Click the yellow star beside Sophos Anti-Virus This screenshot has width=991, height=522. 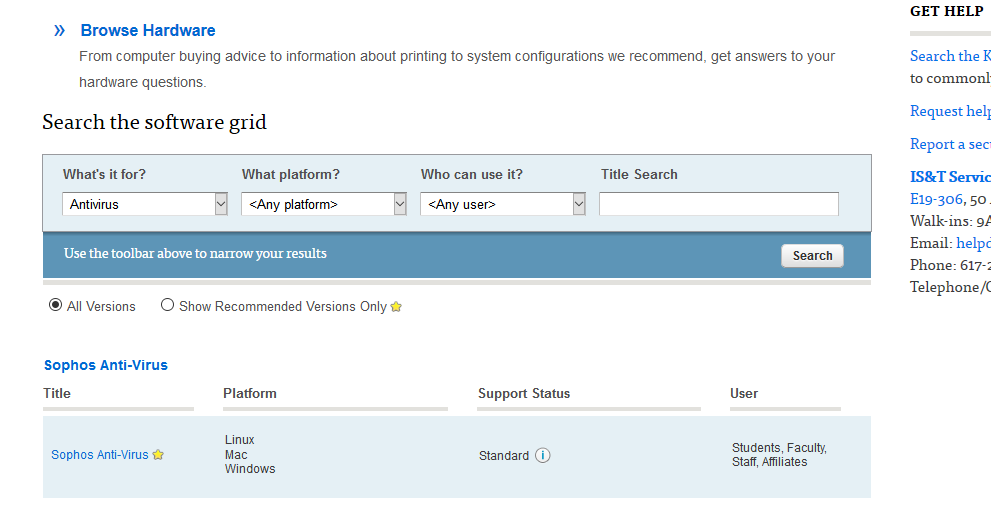click(x=158, y=455)
